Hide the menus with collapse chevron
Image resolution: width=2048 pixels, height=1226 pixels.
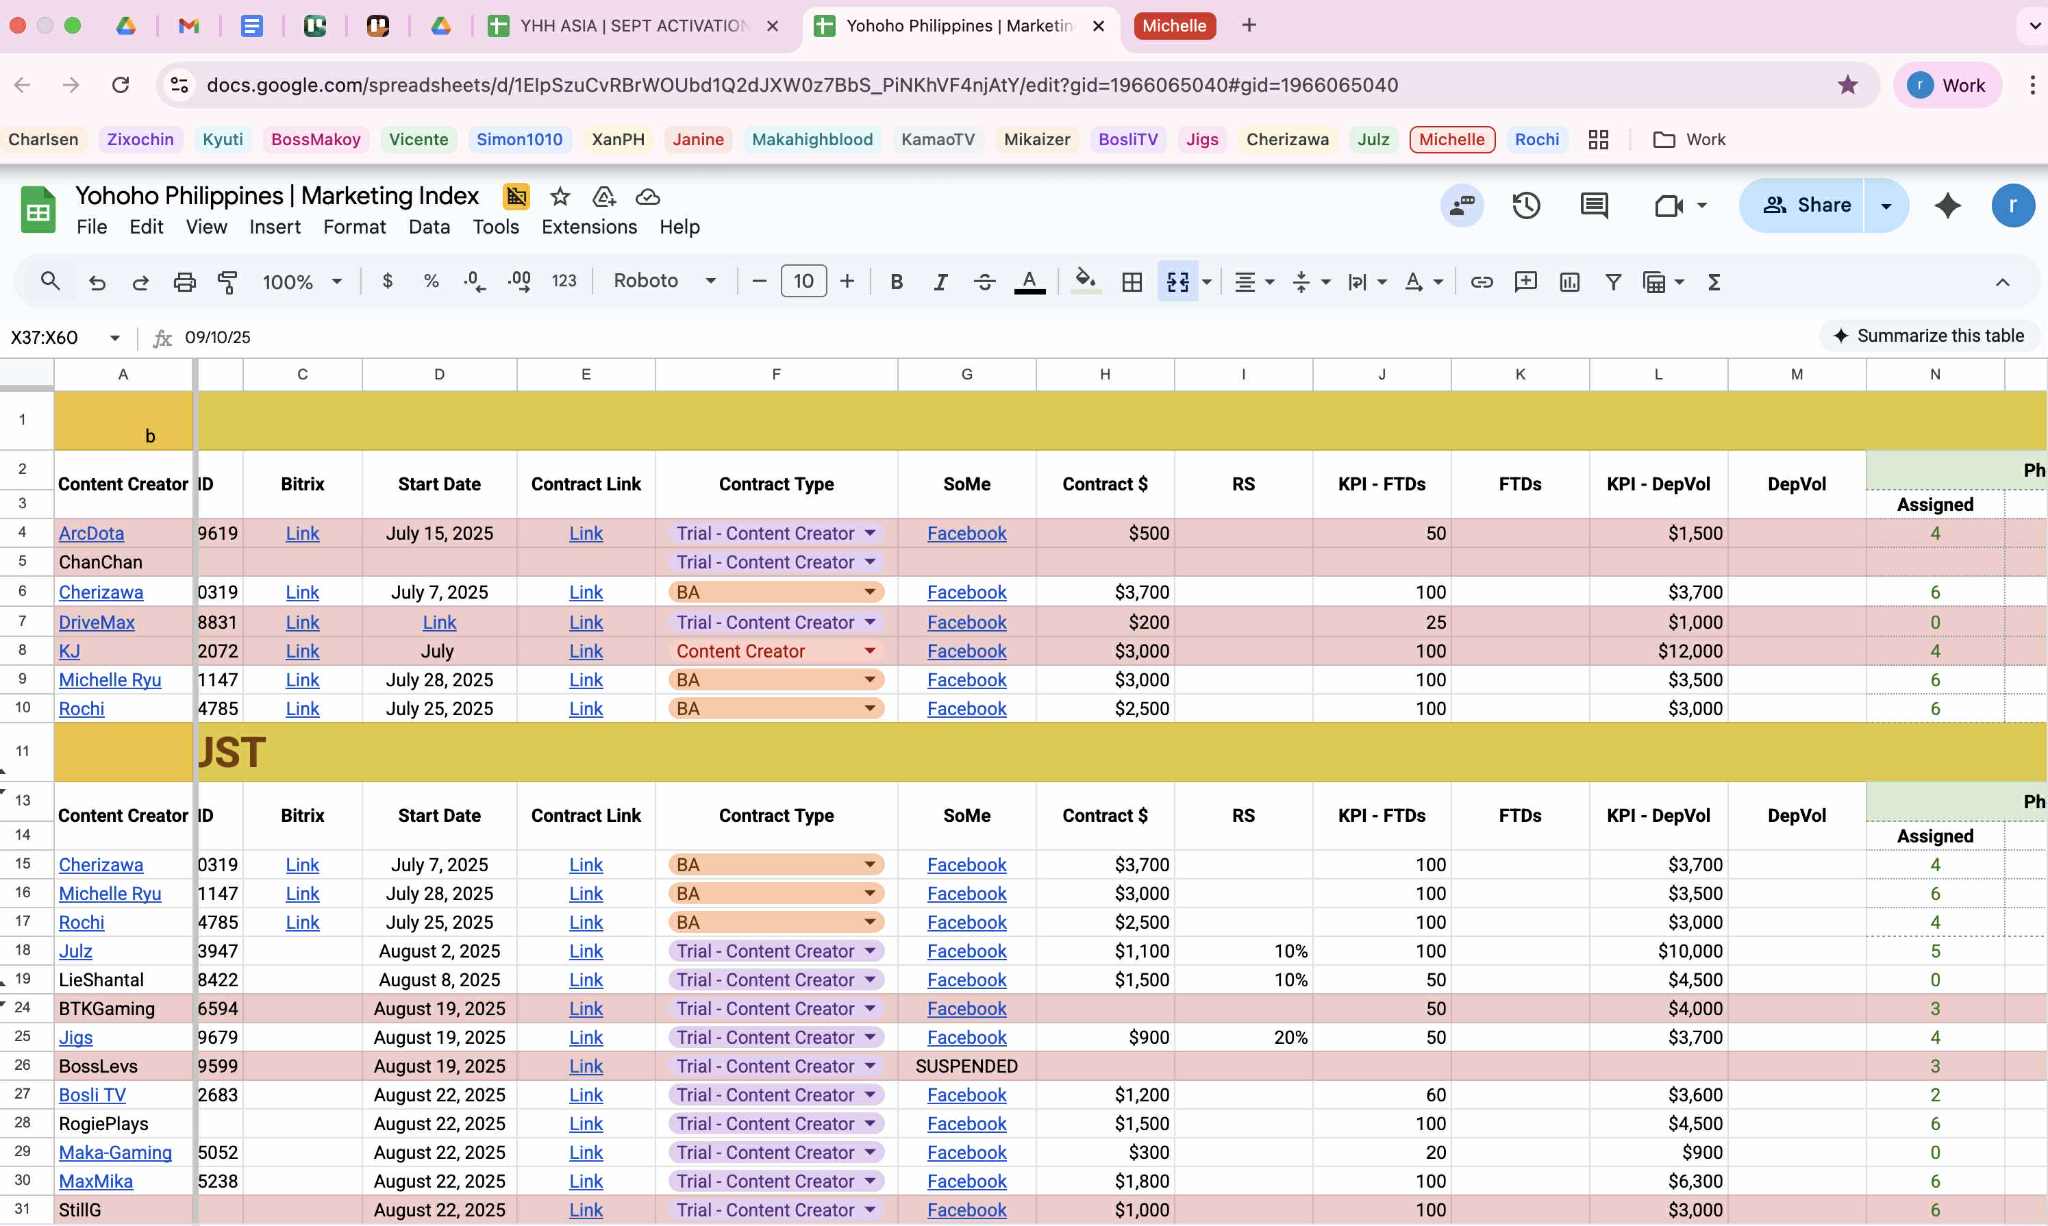click(x=2002, y=282)
